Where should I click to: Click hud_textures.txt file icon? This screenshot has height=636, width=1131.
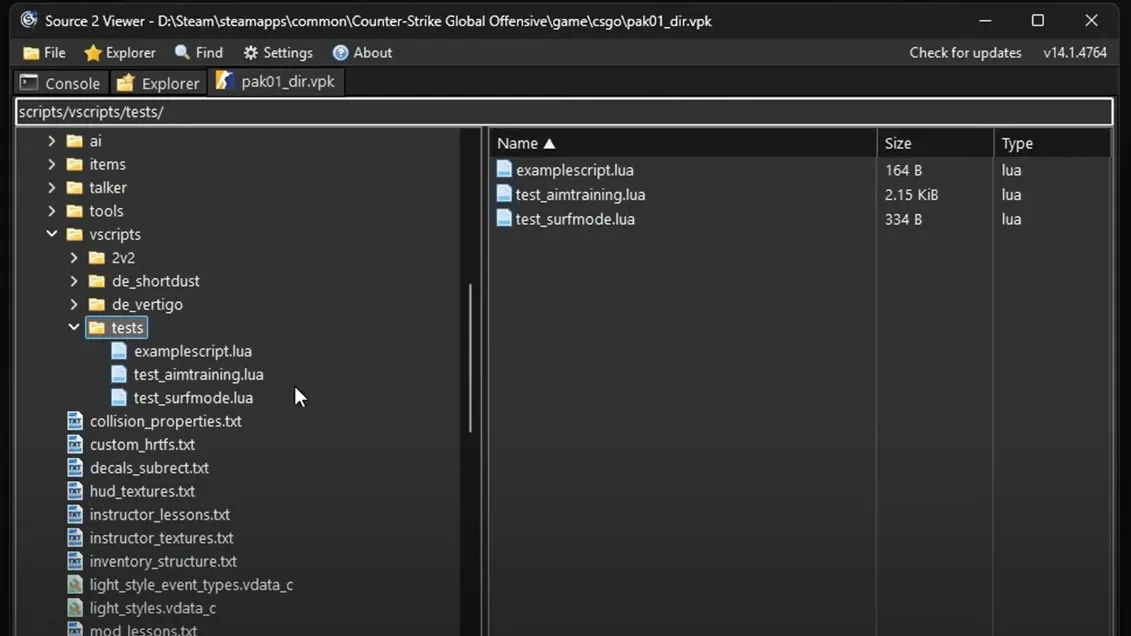pyautogui.click(x=75, y=491)
